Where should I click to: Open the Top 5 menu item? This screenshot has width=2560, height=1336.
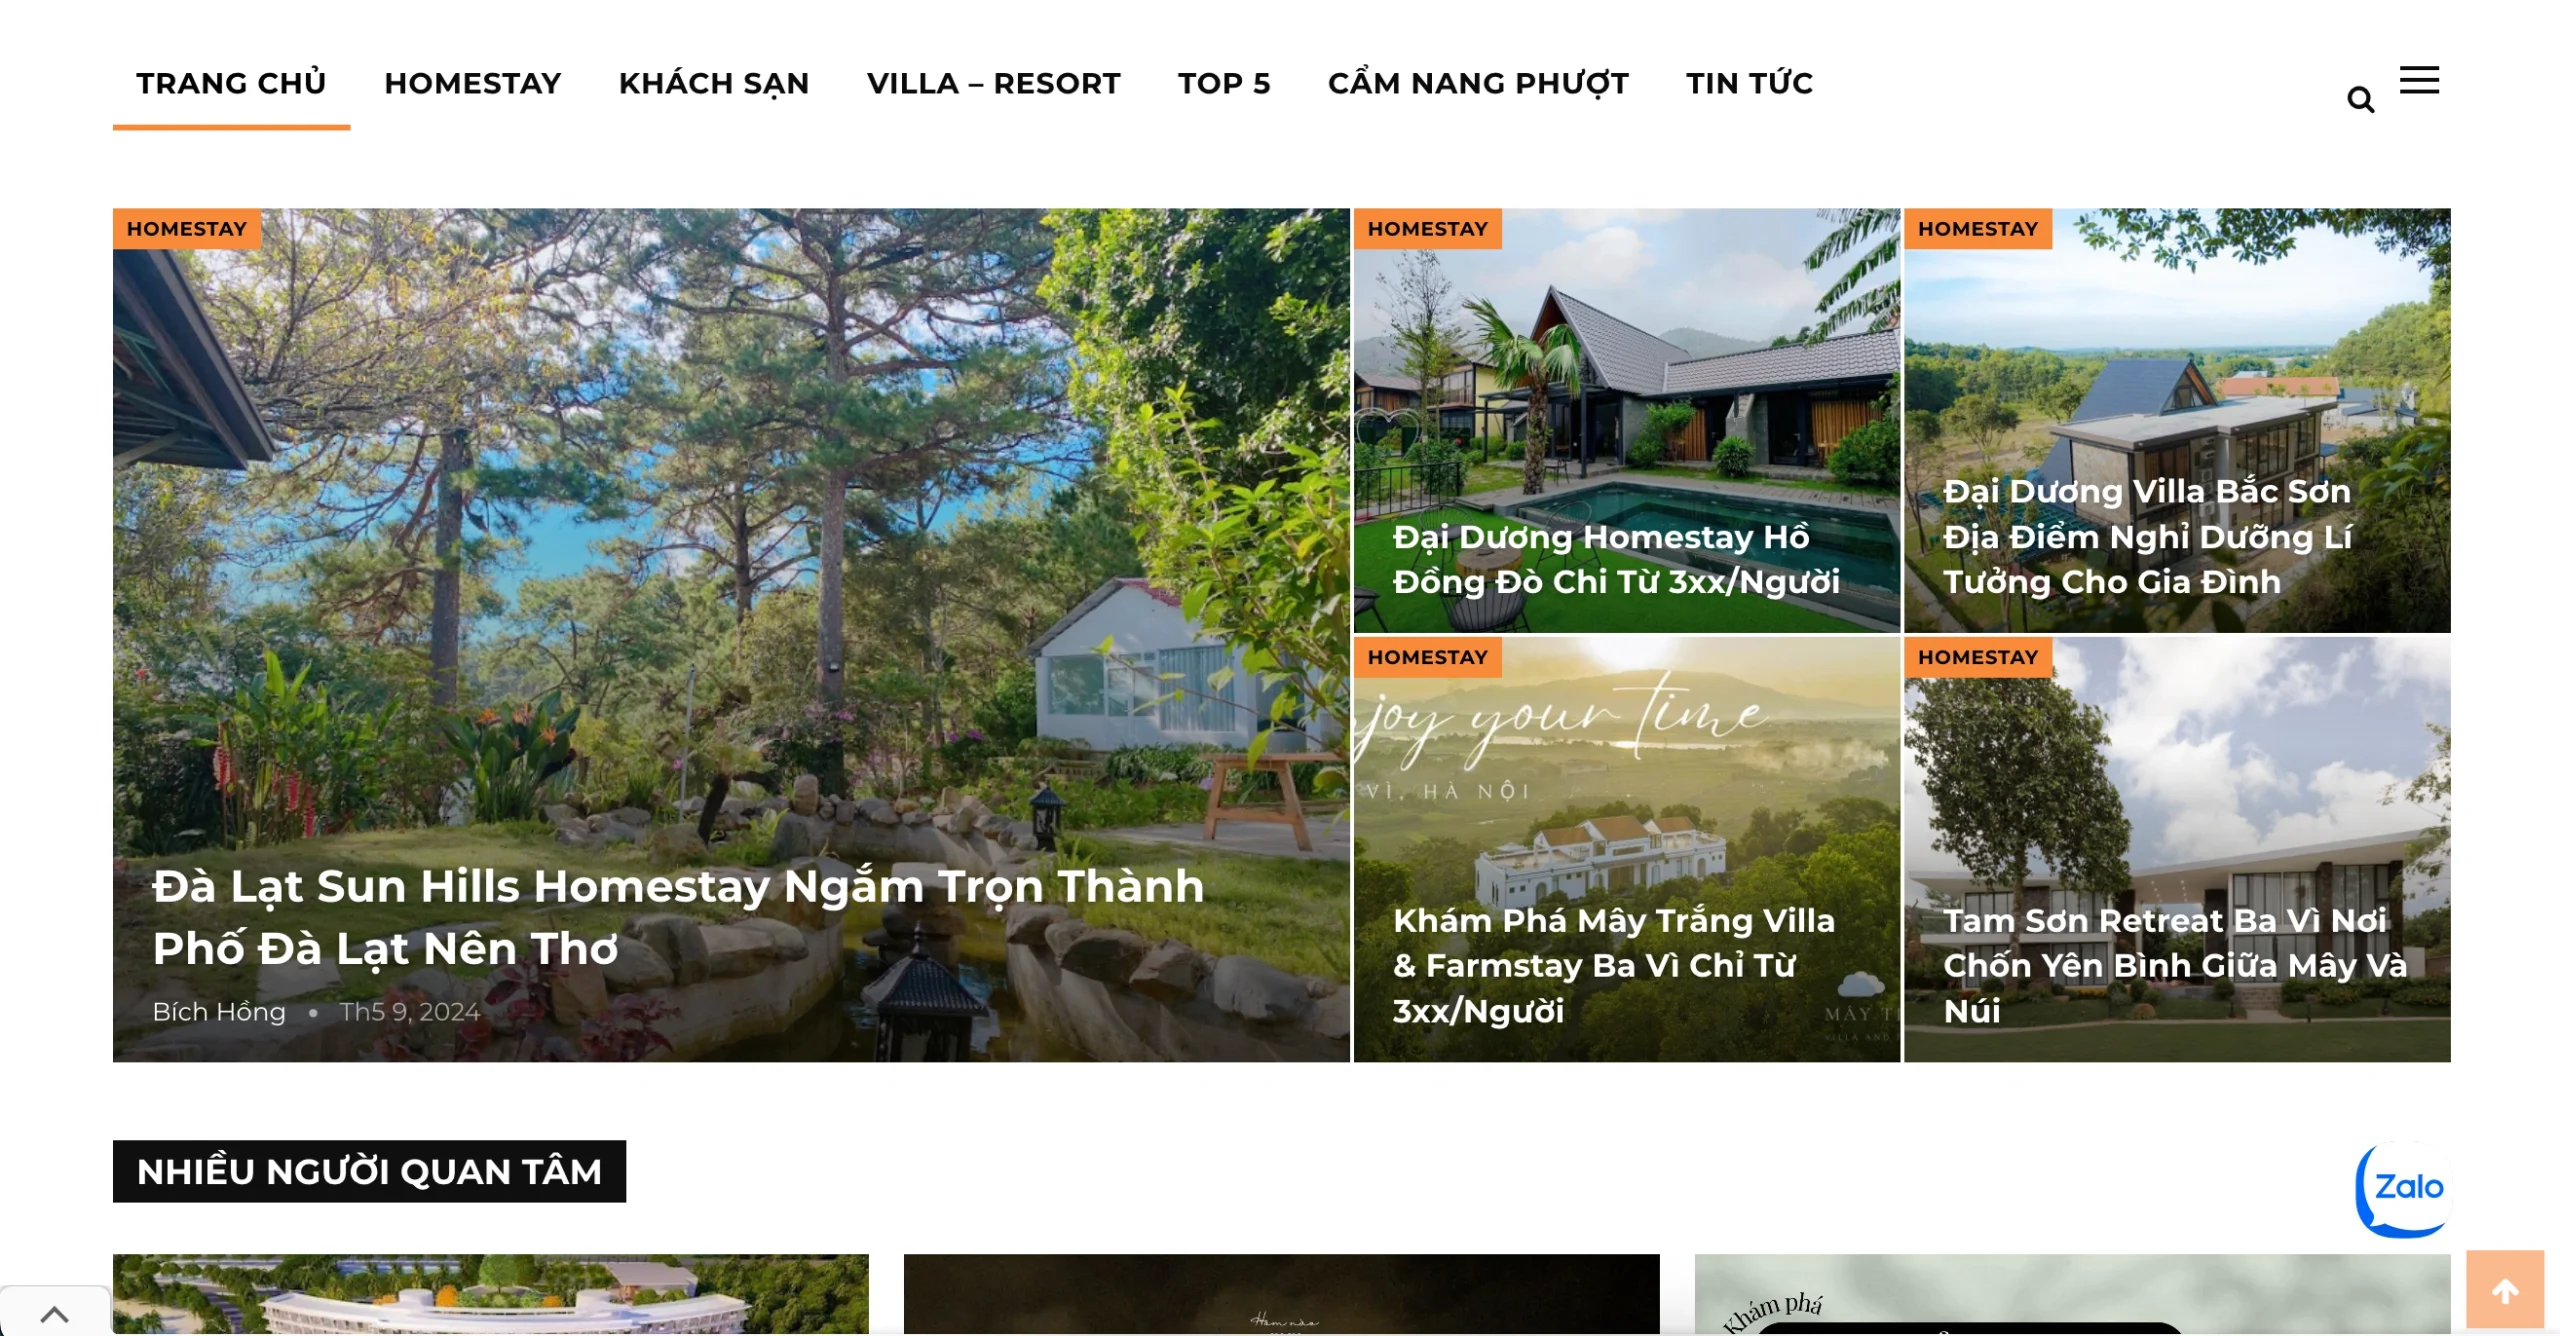pyautogui.click(x=1223, y=83)
